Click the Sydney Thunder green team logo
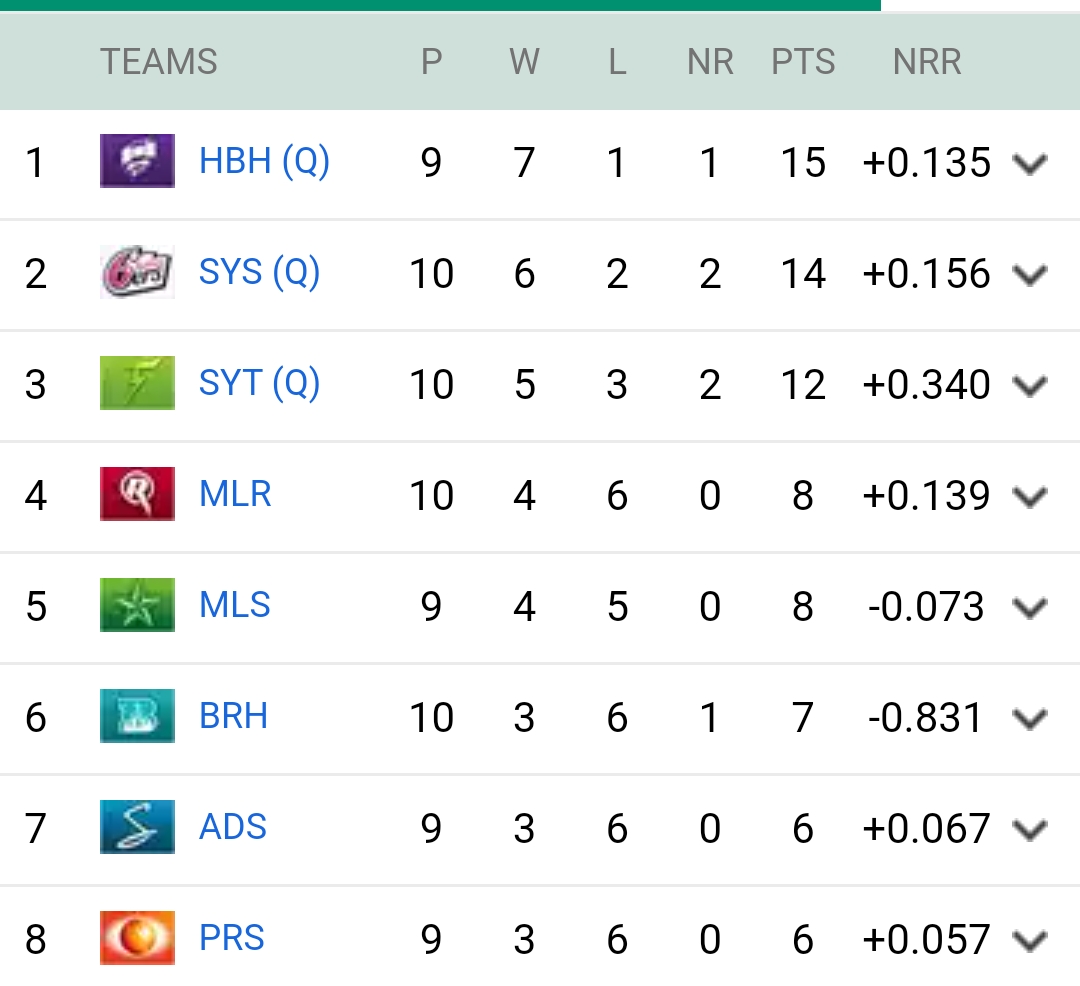Viewport: 1080px width, 986px height. point(137,383)
